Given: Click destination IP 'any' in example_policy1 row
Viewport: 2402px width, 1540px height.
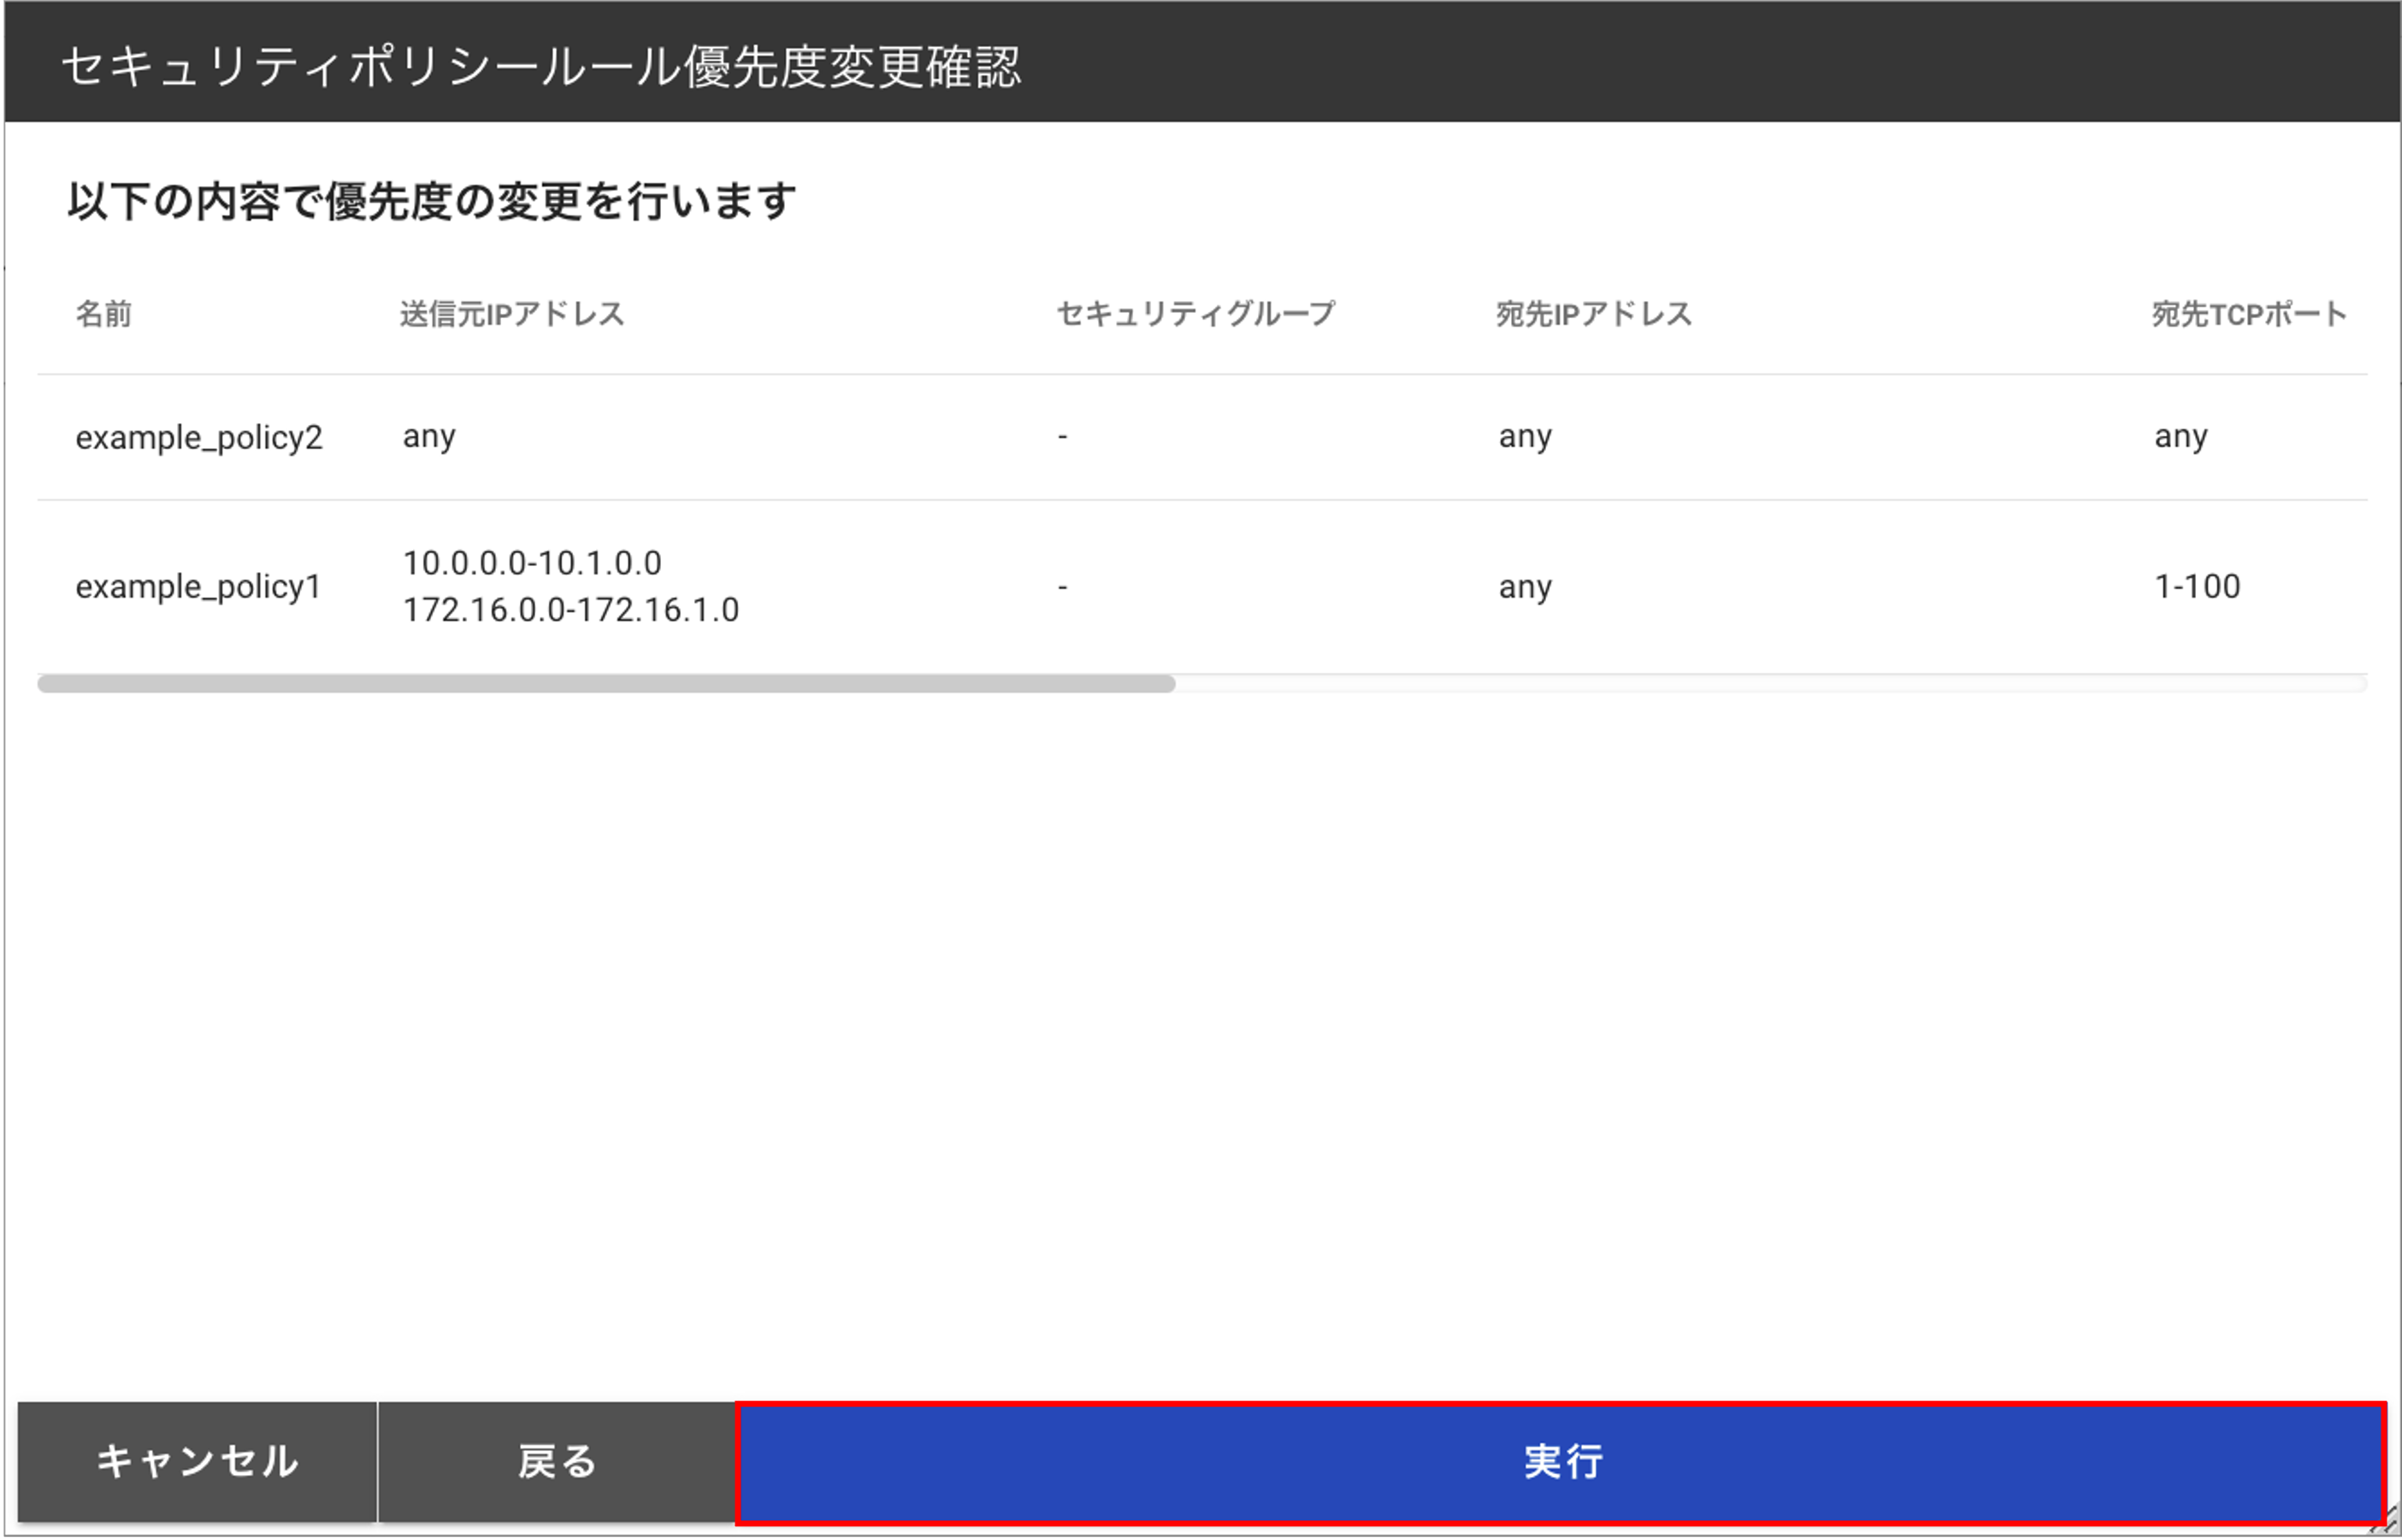Looking at the screenshot, I should click(x=1525, y=587).
